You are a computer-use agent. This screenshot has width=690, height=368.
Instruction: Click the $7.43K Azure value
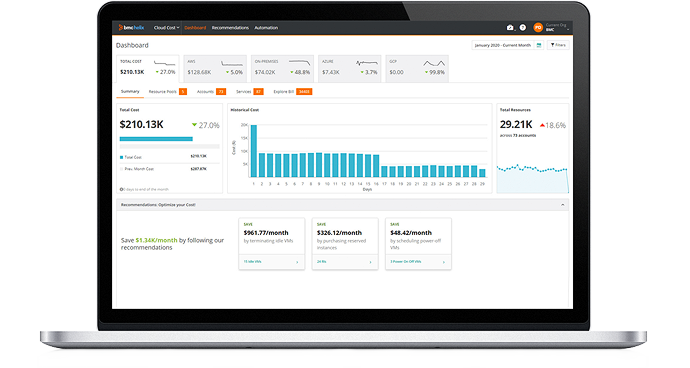pos(330,72)
